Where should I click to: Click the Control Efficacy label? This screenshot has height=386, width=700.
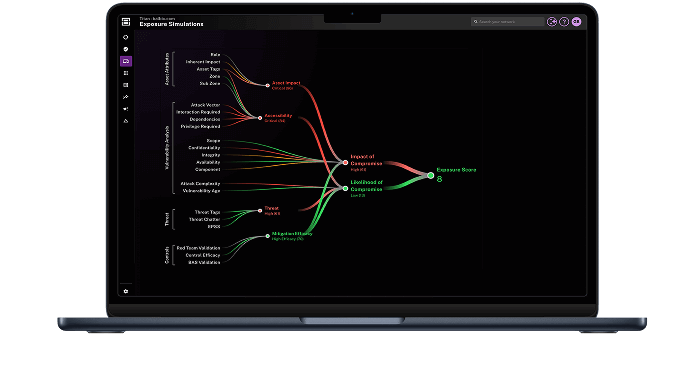[x=203, y=255]
